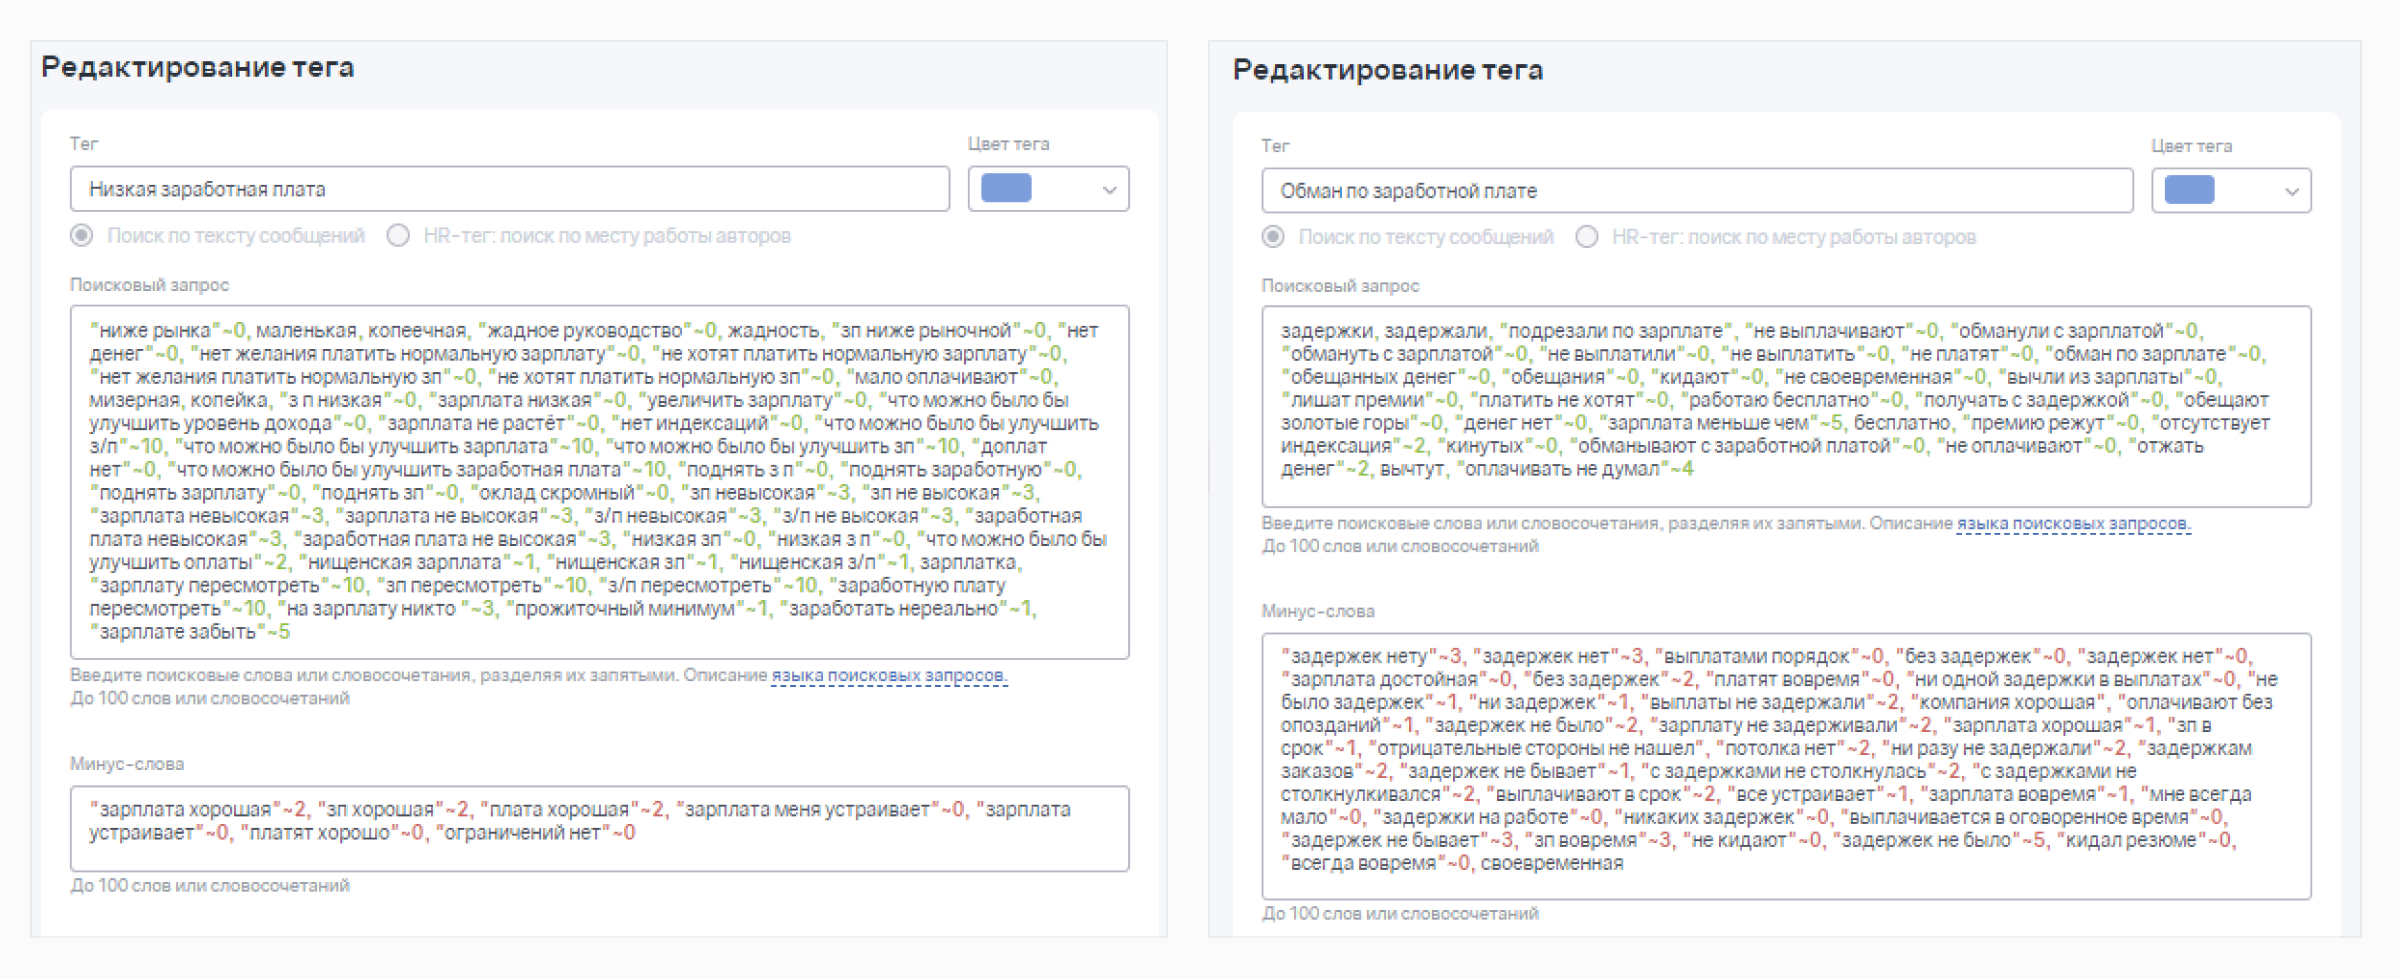This screenshot has width=2400, height=978.
Task: Select right panel 'Поиск по тексту сообщений' radio
Action: (x=1273, y=237)
